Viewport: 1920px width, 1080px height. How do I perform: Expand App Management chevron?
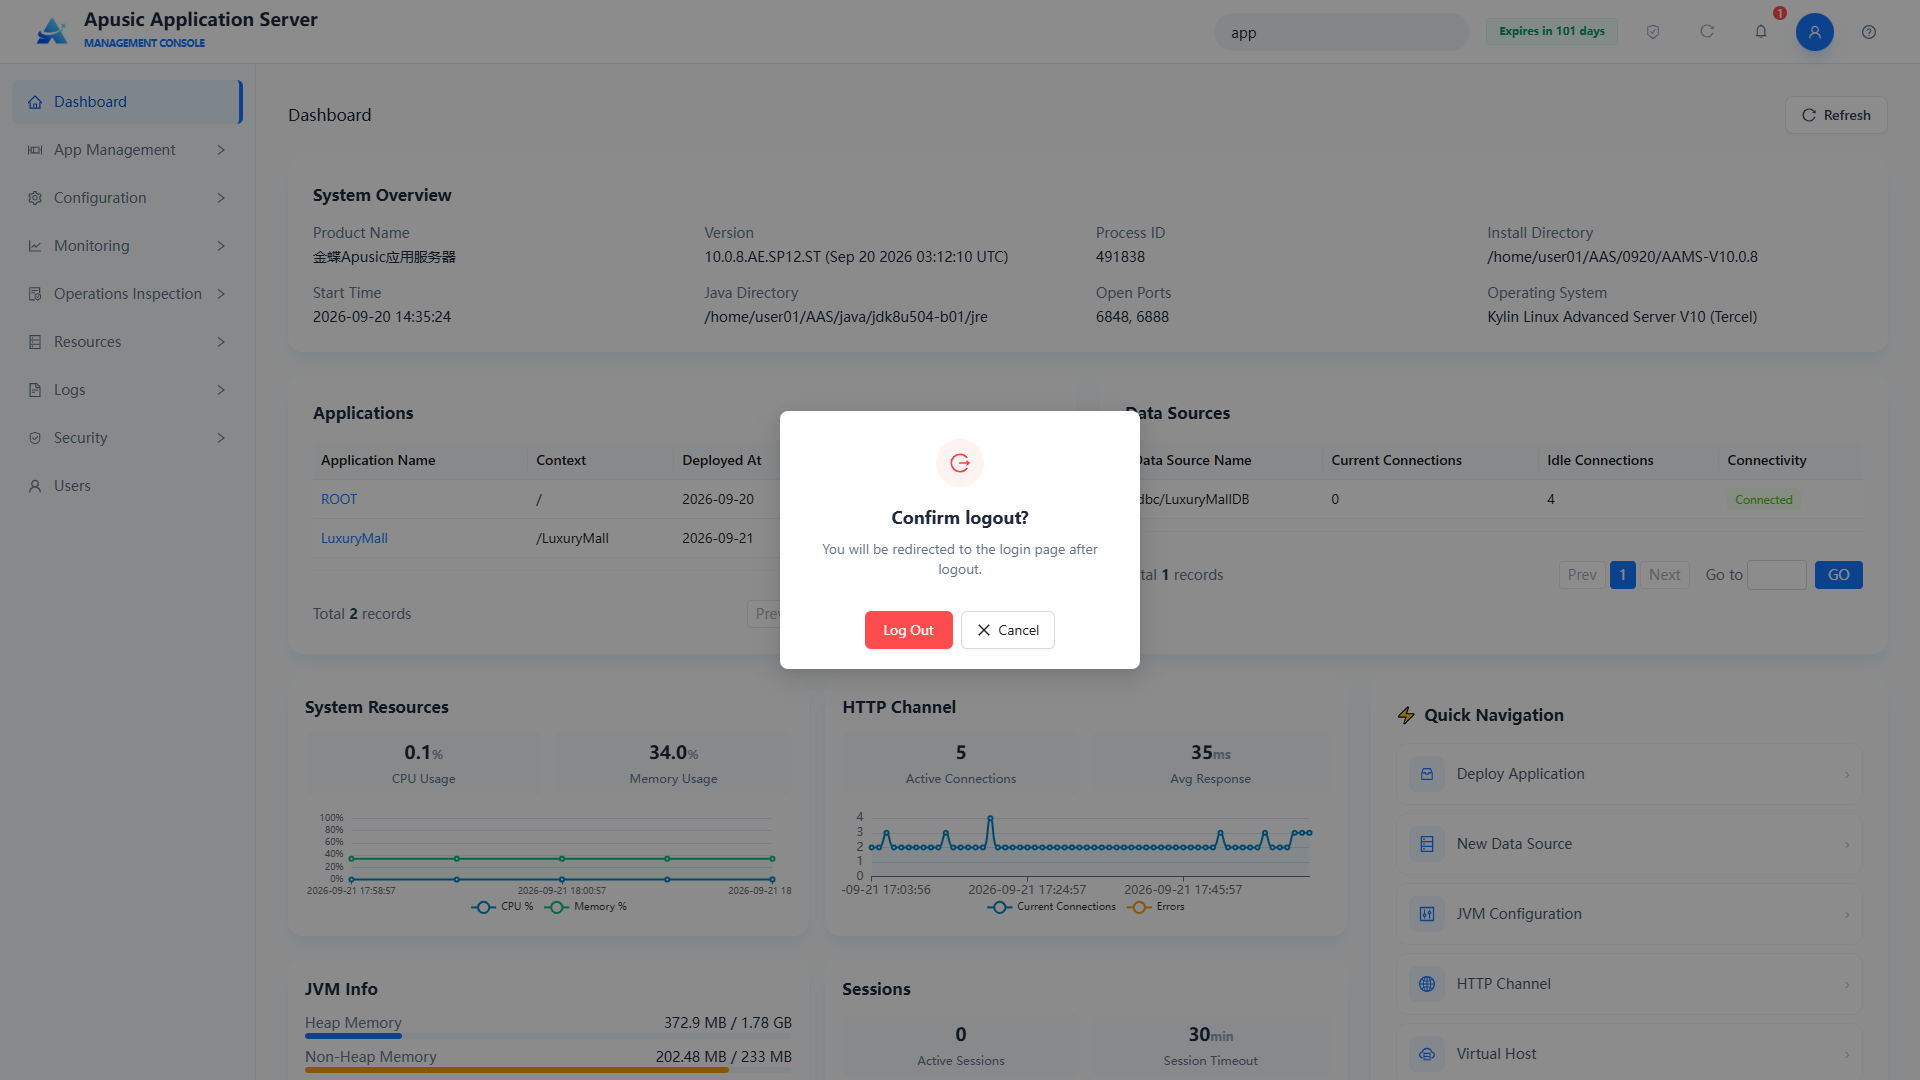(x=221, y=150)
